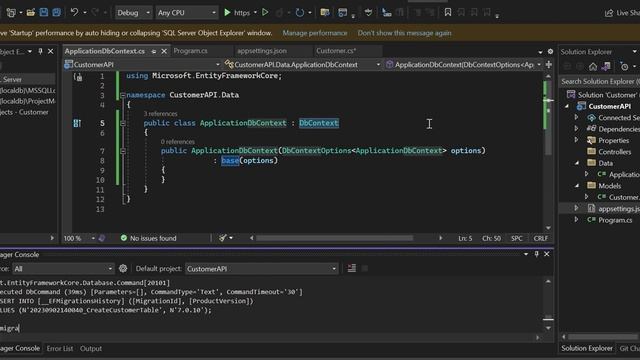
Task: Click the editor vertical scrollbar track
Action: tap(548, 151)
